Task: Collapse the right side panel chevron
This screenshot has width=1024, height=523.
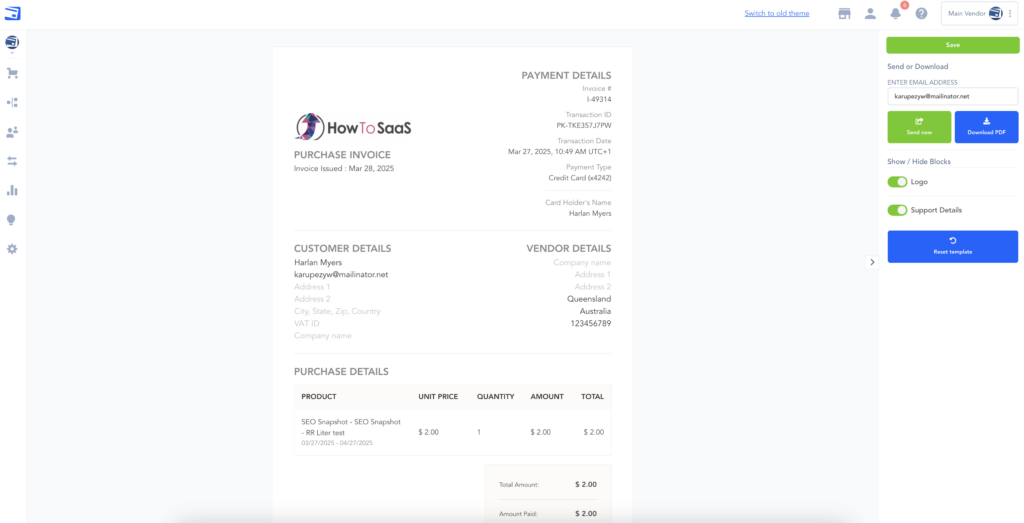Action: [871, 262]
